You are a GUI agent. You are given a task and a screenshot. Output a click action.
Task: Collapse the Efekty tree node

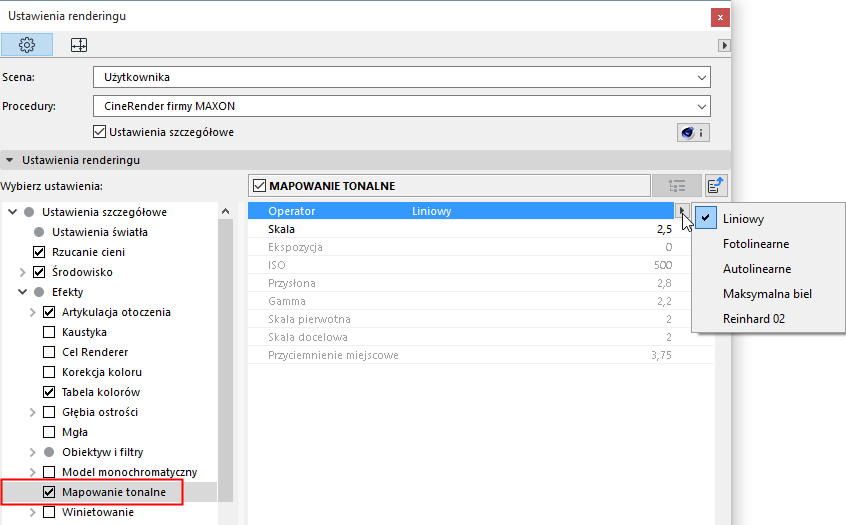(22, 292)
